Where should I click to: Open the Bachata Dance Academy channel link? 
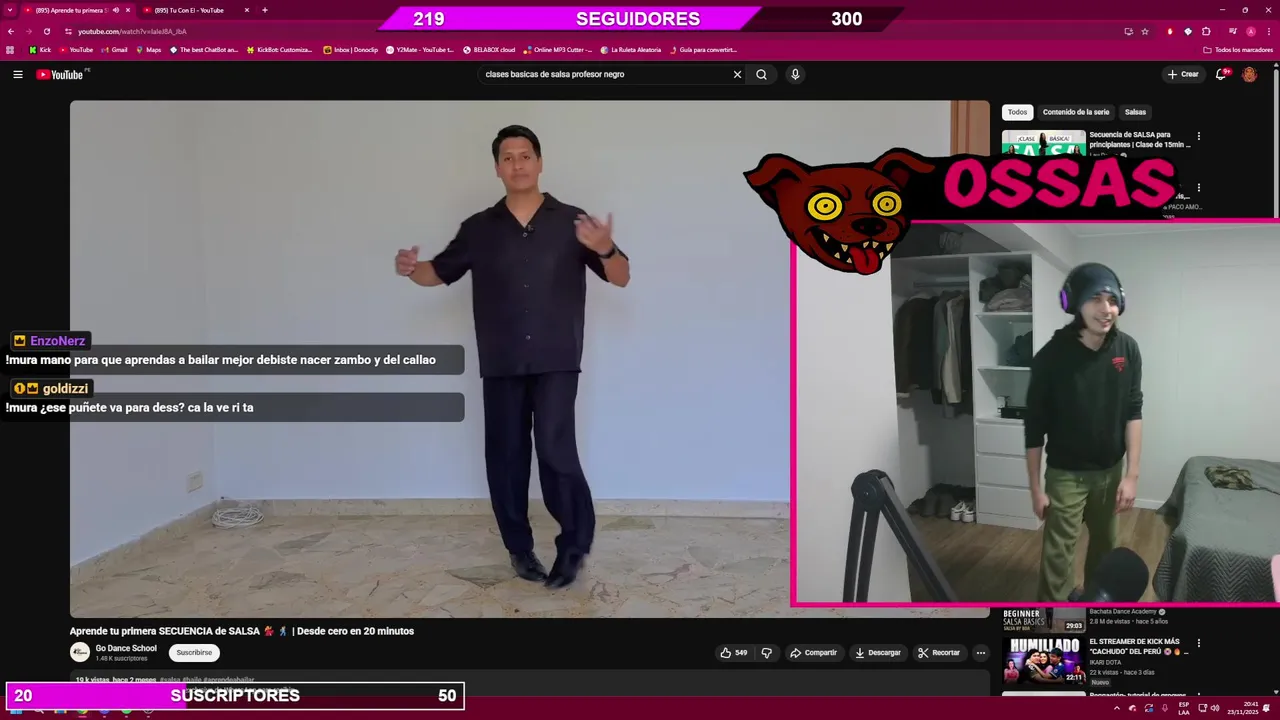1123,611
